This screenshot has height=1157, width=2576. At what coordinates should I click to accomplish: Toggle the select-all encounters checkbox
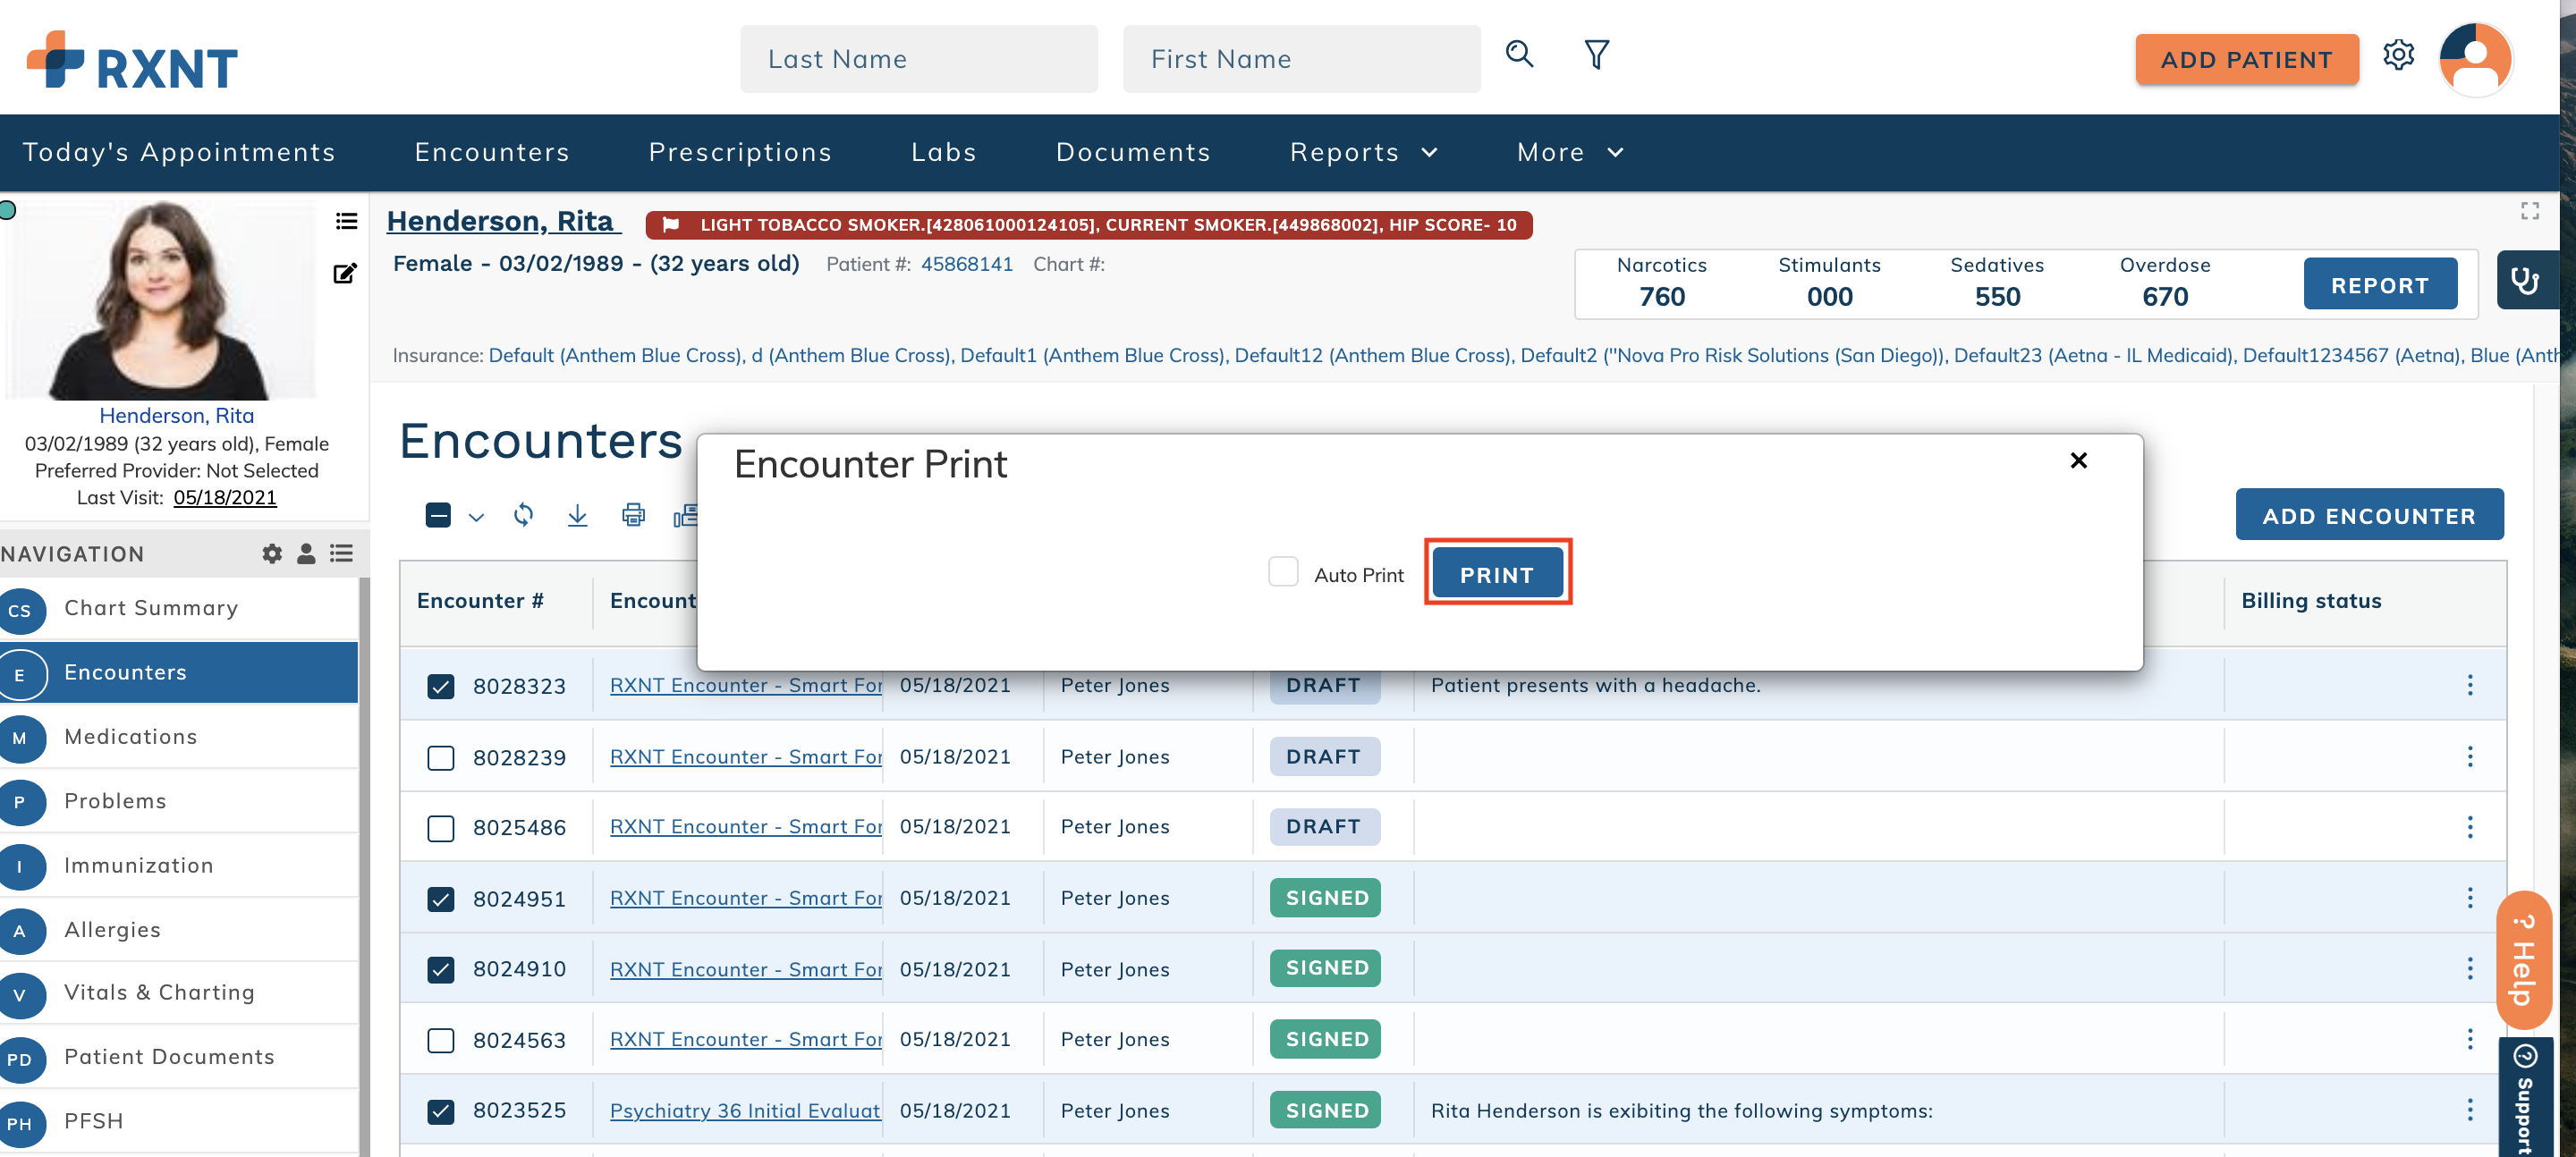click(x=438, y=515)
